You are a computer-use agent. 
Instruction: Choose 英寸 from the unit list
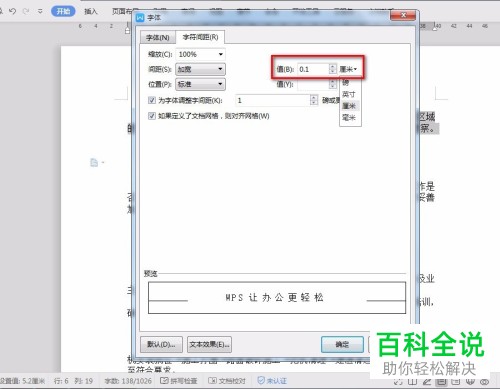tap(349, 94)
